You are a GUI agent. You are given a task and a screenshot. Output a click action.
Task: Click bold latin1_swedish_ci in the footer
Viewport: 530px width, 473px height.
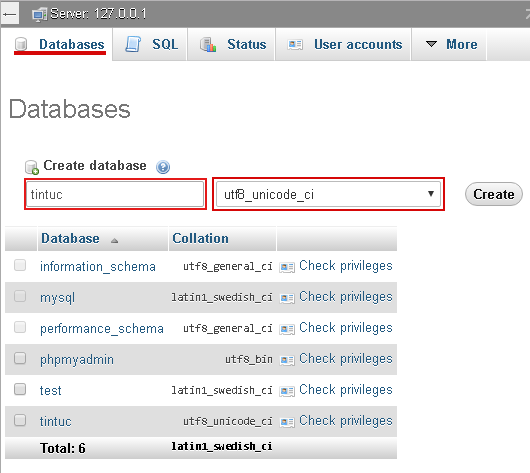221,446
